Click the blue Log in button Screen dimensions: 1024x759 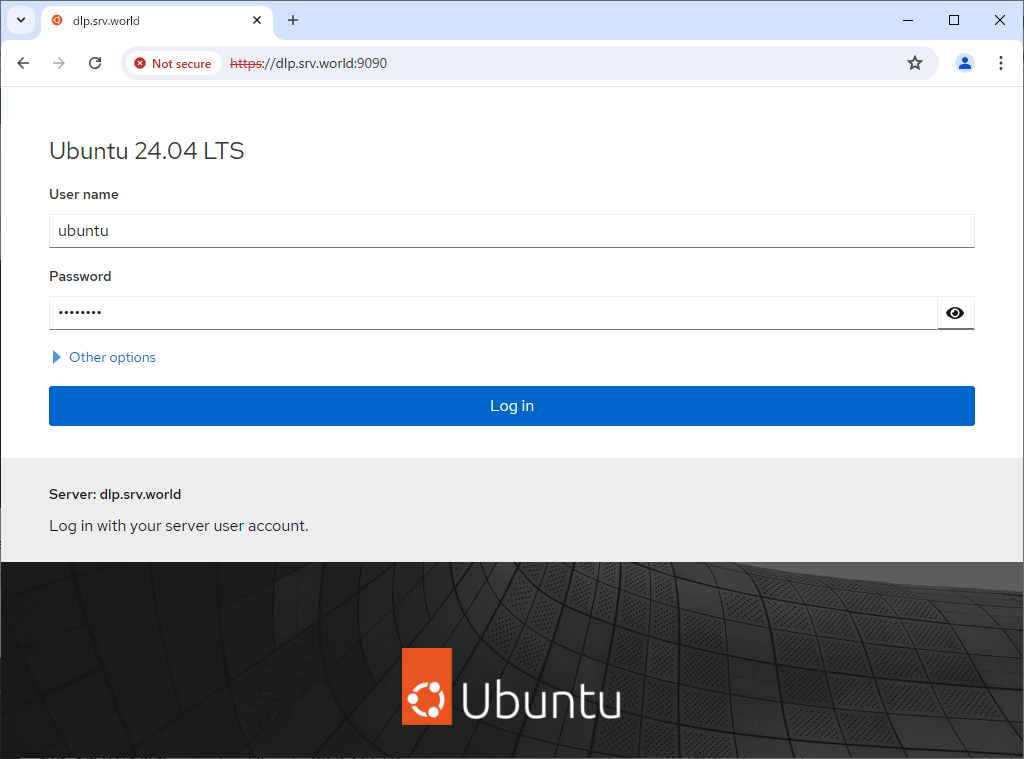click(511, 406)
